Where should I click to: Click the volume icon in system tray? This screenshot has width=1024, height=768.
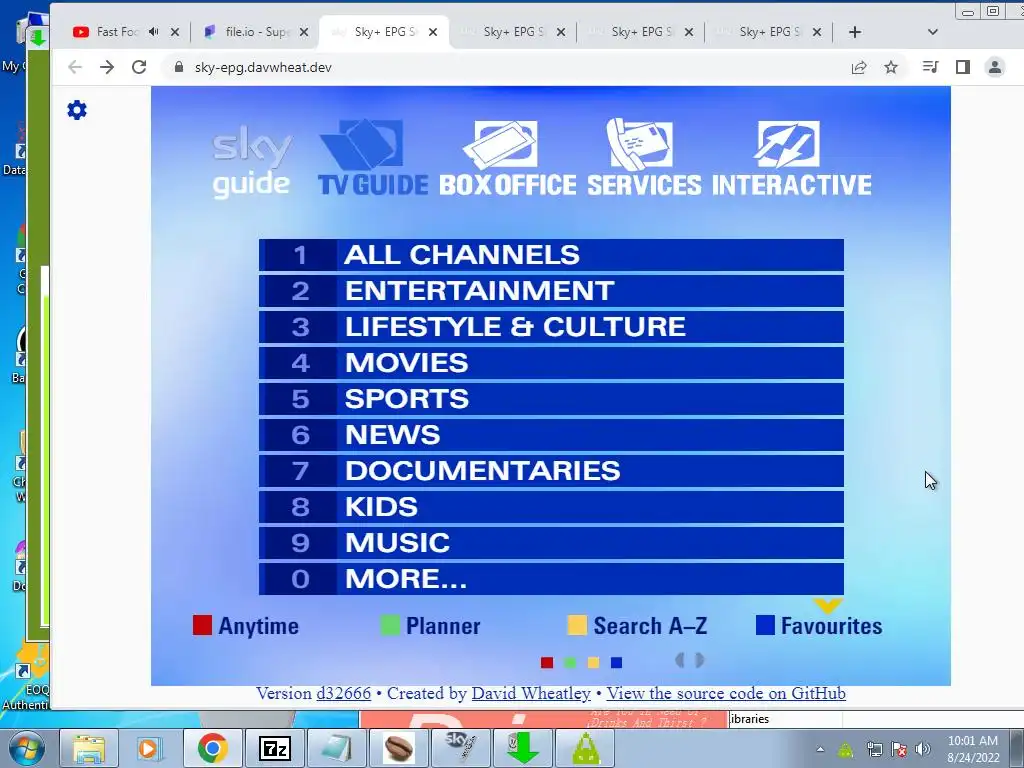[x=922, y=749]
